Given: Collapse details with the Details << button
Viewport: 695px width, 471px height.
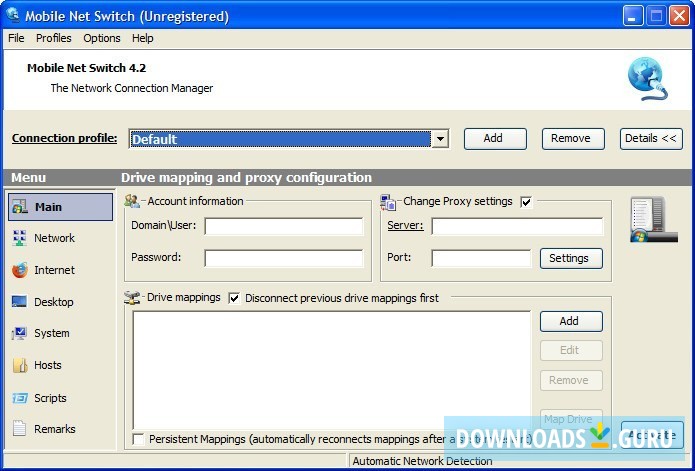Looking at the screenshot, I should point(651,139).
